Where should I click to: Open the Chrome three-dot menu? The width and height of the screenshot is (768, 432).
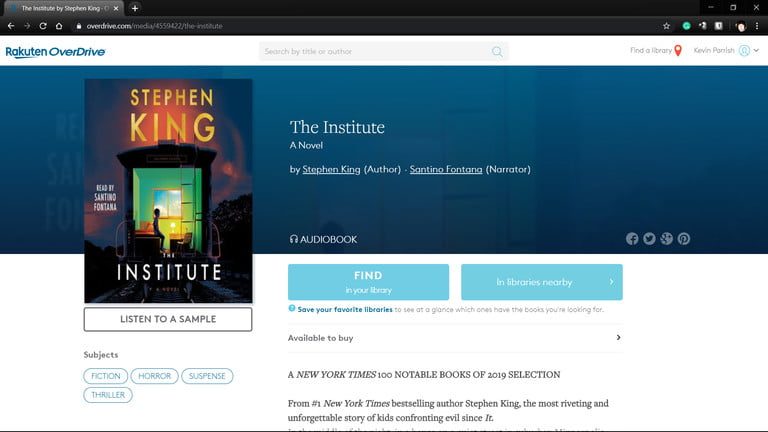(757, 26)
